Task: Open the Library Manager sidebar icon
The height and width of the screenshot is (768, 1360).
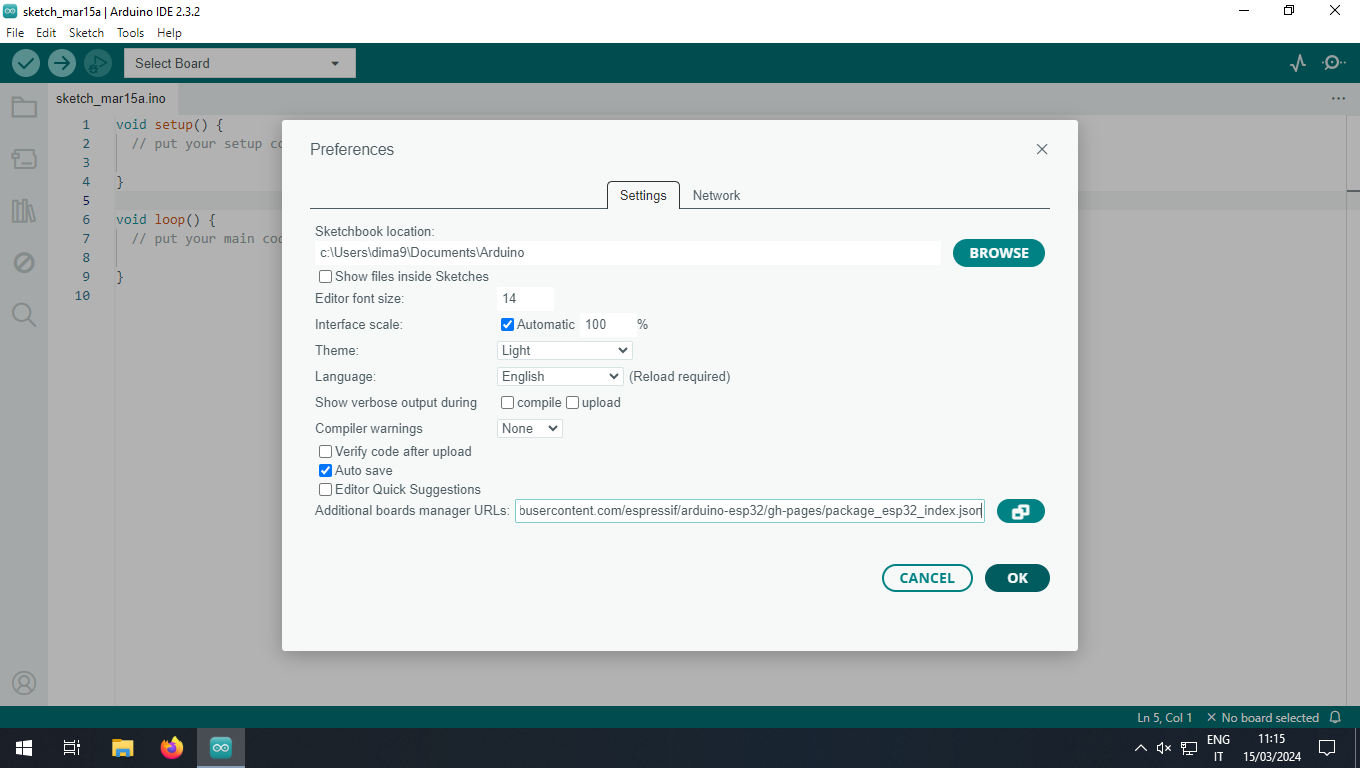Action: click(24, 211)
